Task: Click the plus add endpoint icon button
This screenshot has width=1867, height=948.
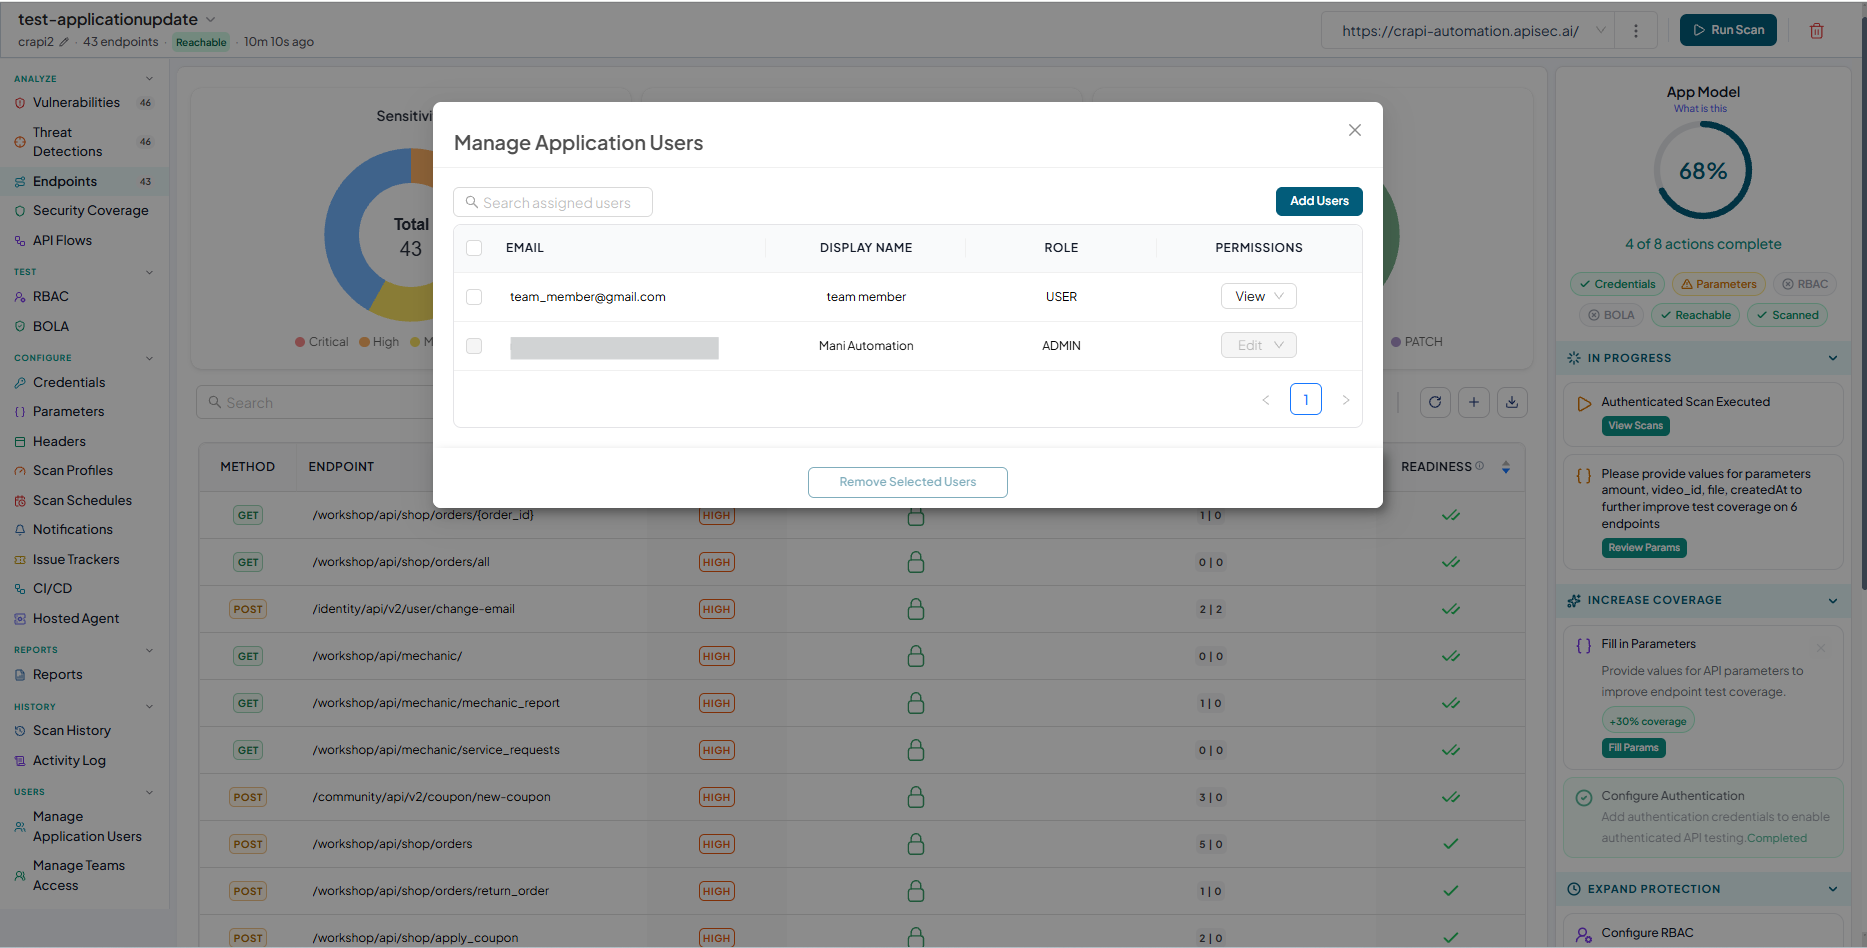Action: coord(1474,402)
